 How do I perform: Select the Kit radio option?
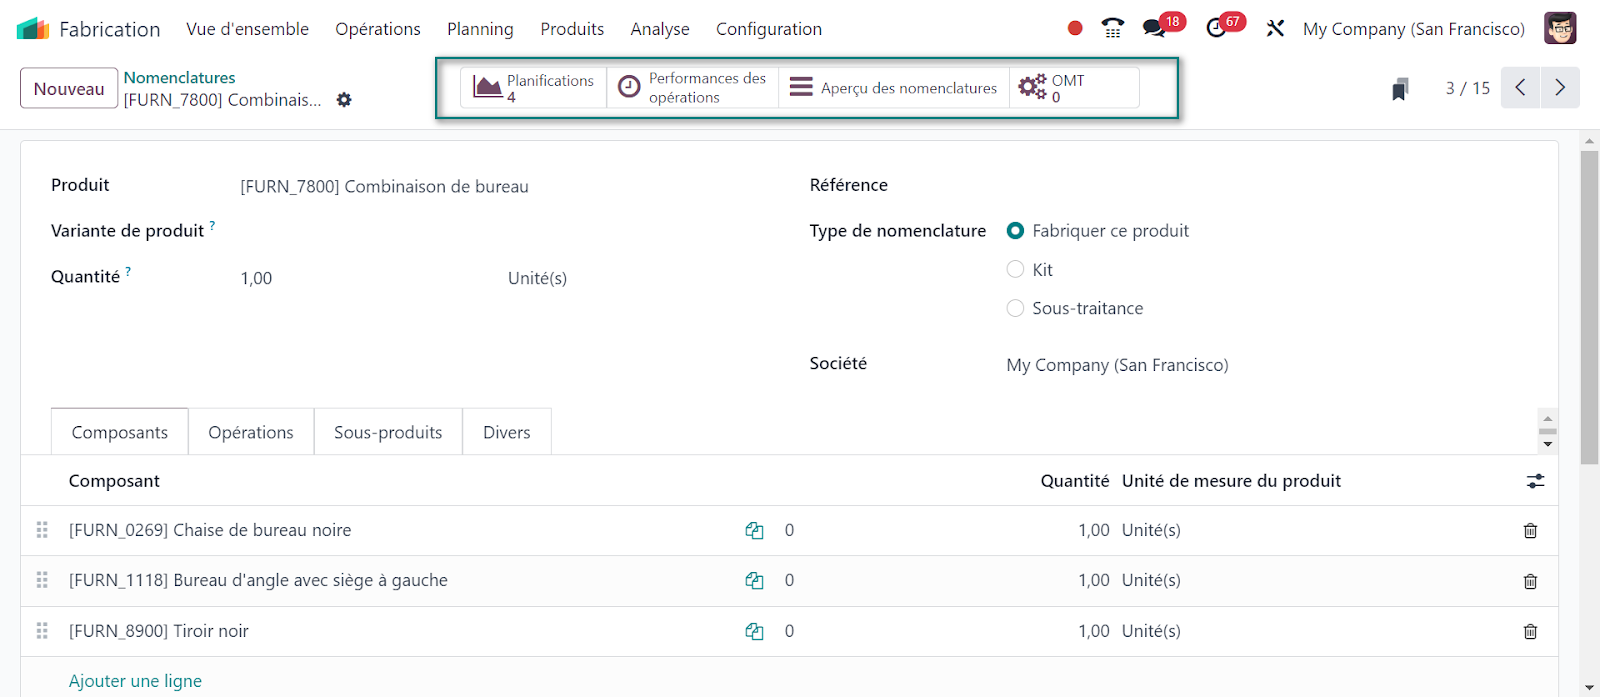point(1015,270)
